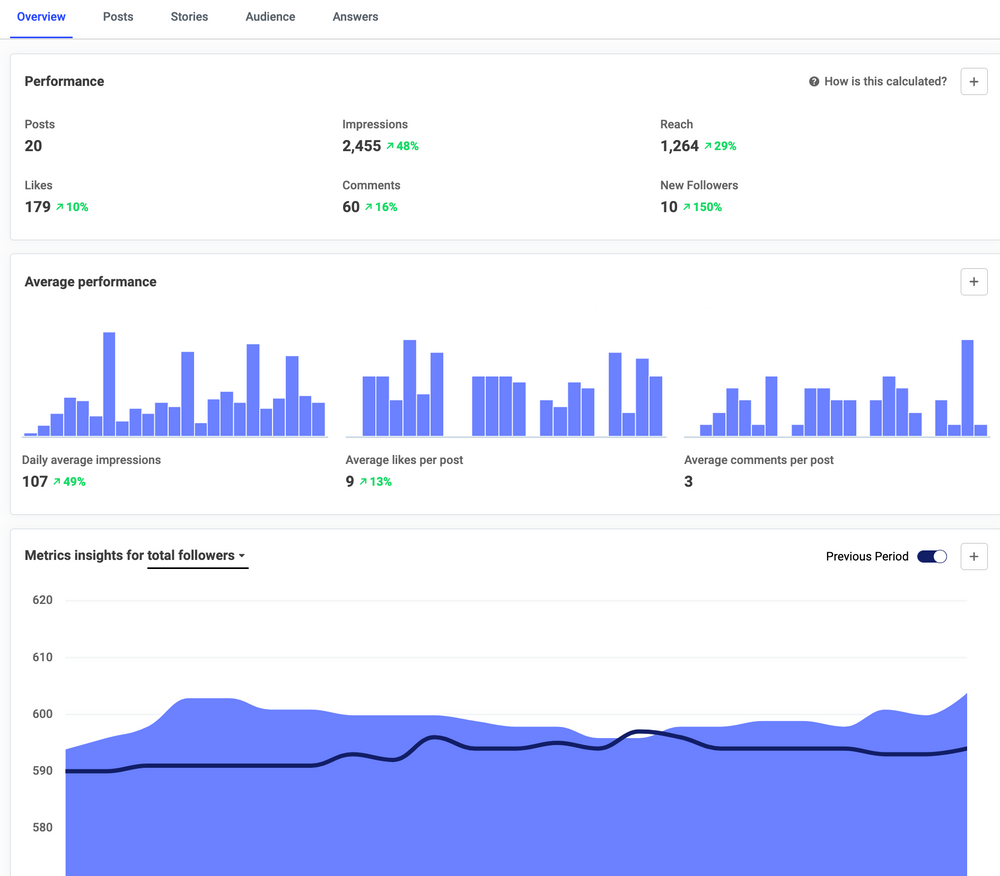The image size is (1000, 876).
Task: Click the 'How is this calculated?' link
Action: coord(884,81)
